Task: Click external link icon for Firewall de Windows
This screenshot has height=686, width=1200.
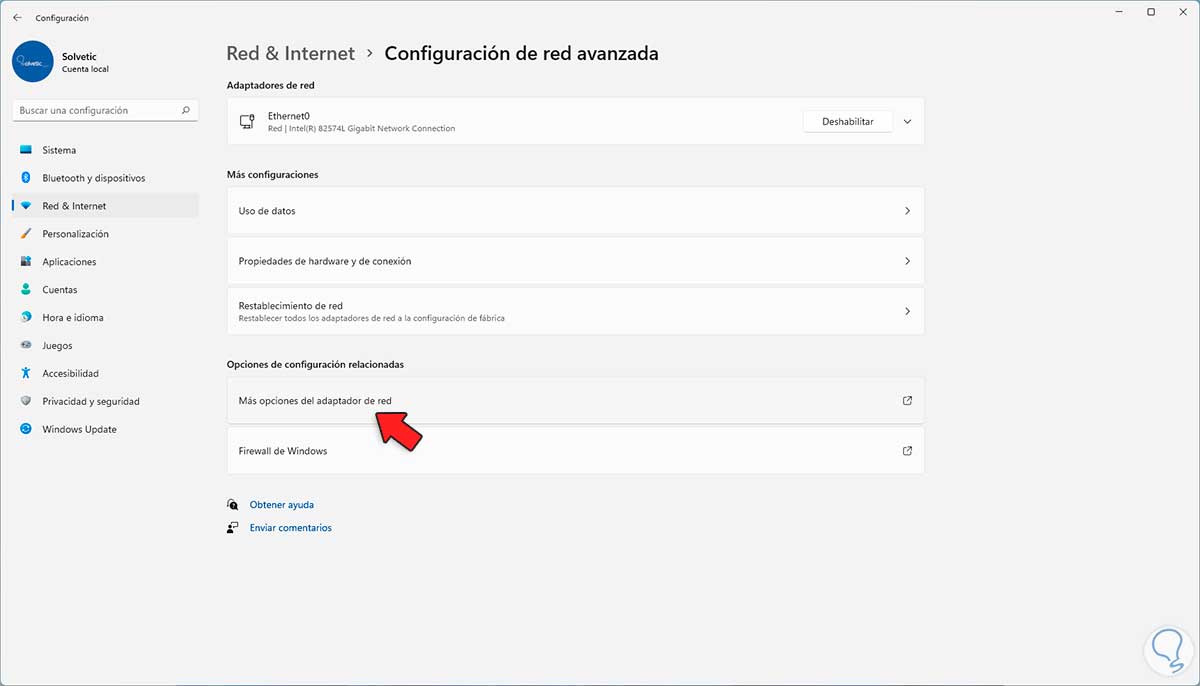Action: click(x=907, y=451)
